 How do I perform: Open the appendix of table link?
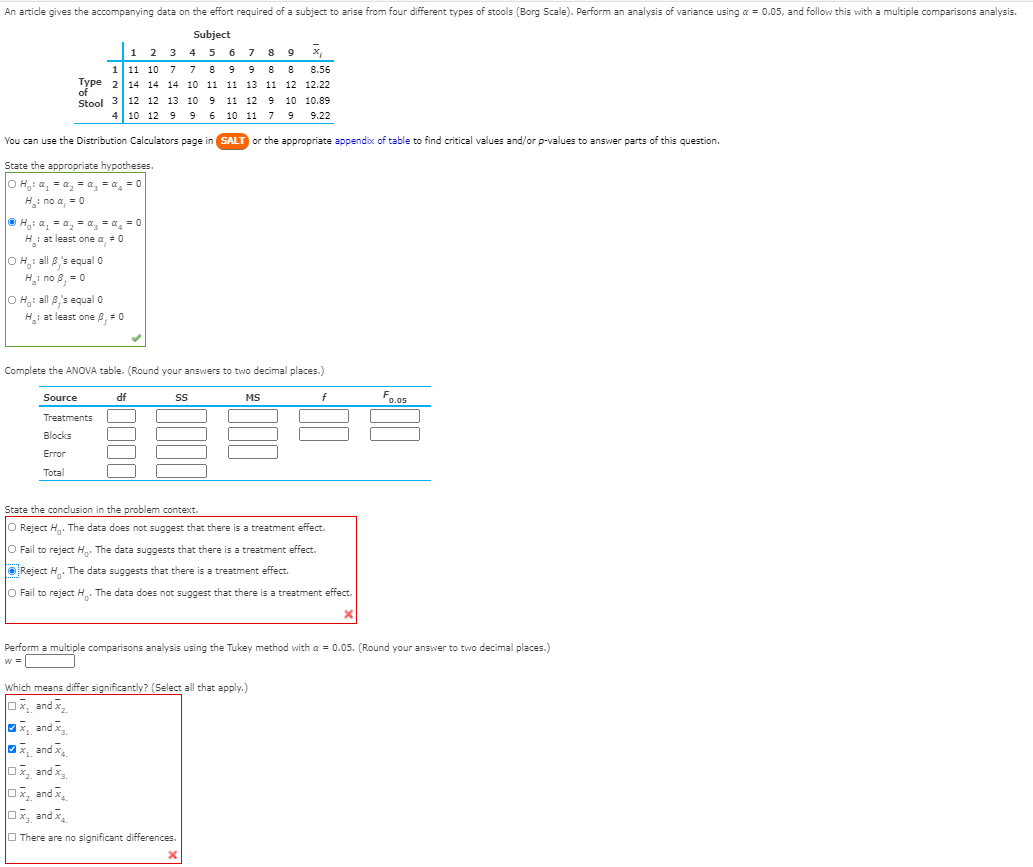(x=372, y=141)
